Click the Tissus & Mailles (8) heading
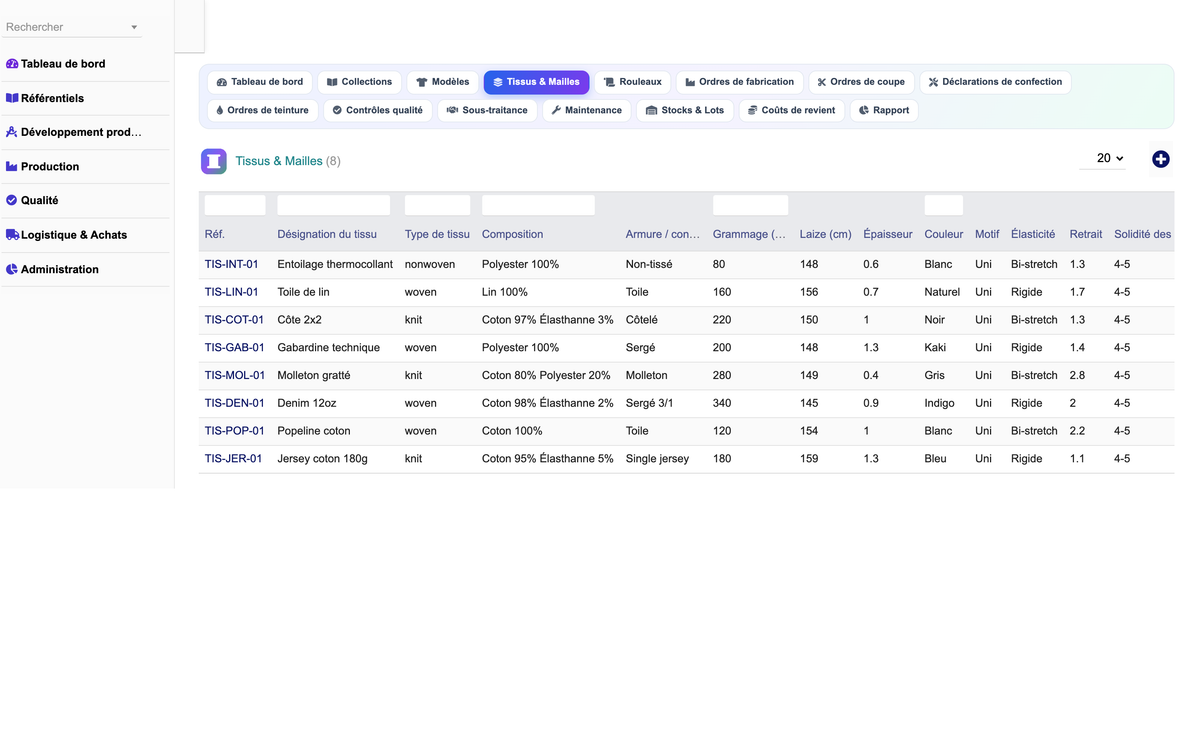The height and width of the screenshot is (743, 1200). tap(288, 161)
